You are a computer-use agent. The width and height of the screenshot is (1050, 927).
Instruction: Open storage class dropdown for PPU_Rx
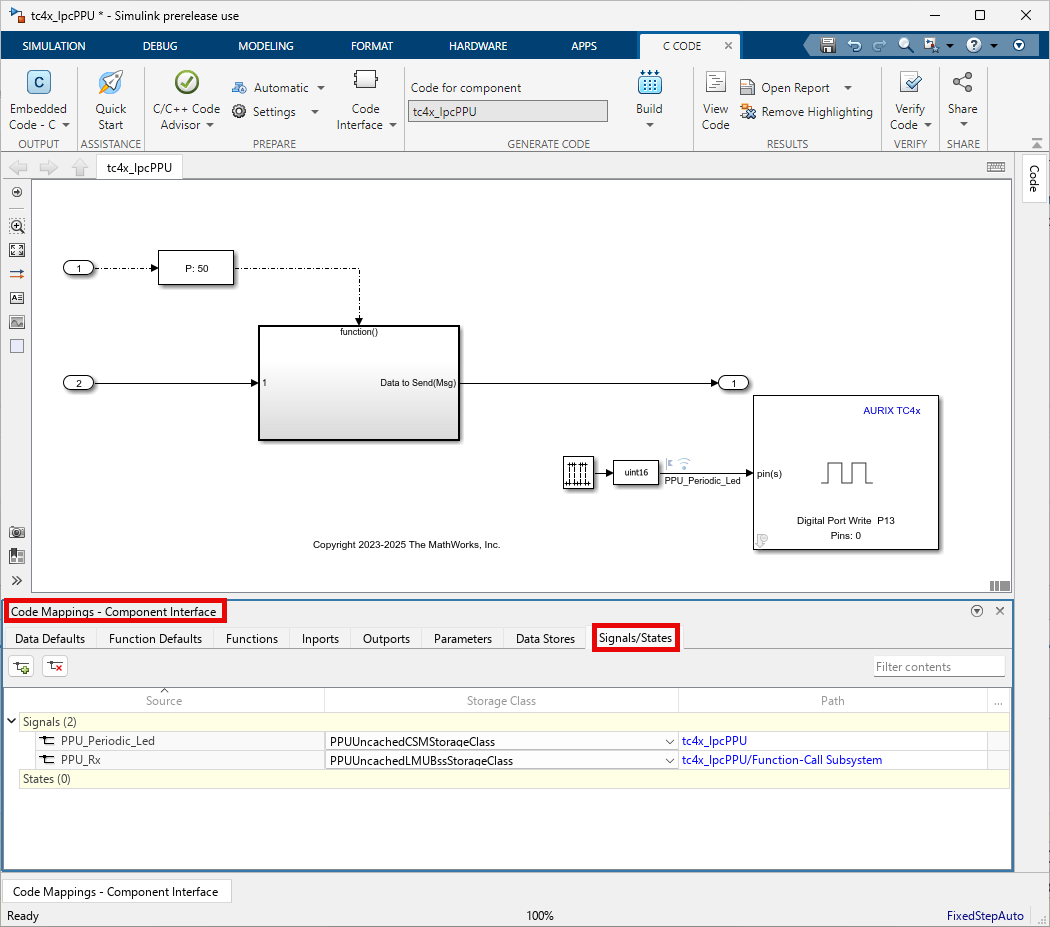pyautogui.click(x=670, y=760)
